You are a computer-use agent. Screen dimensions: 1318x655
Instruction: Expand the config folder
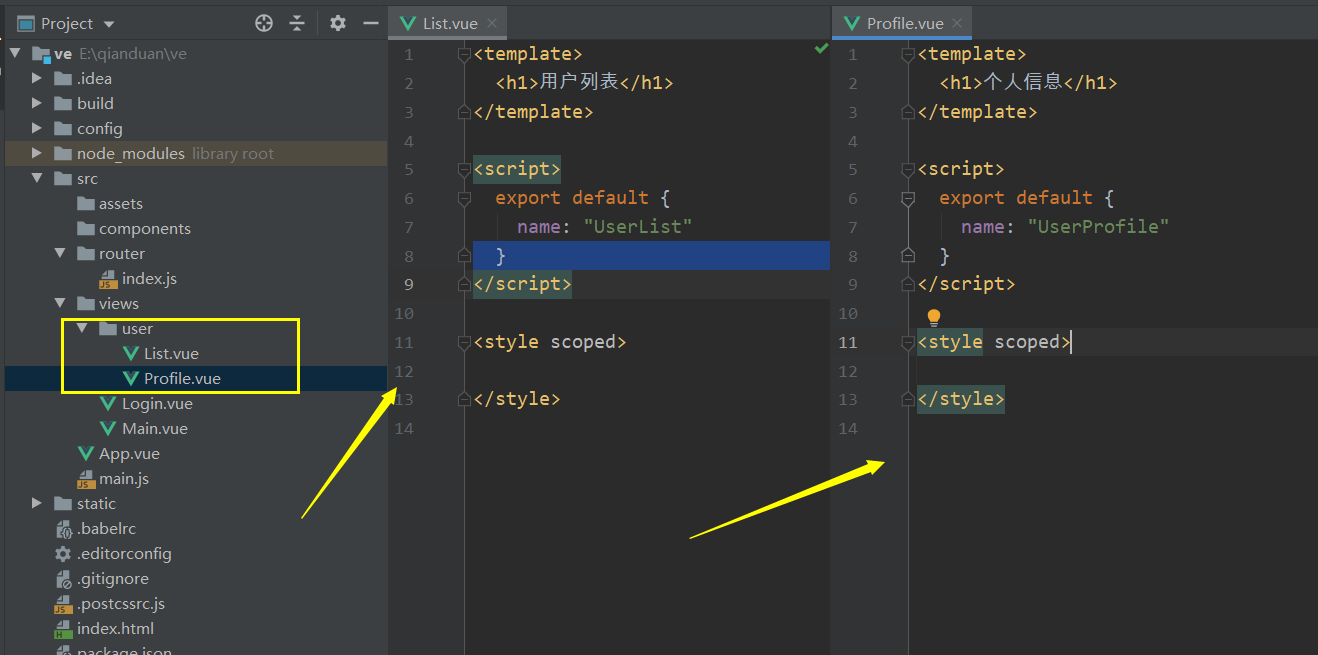(37, 128)
